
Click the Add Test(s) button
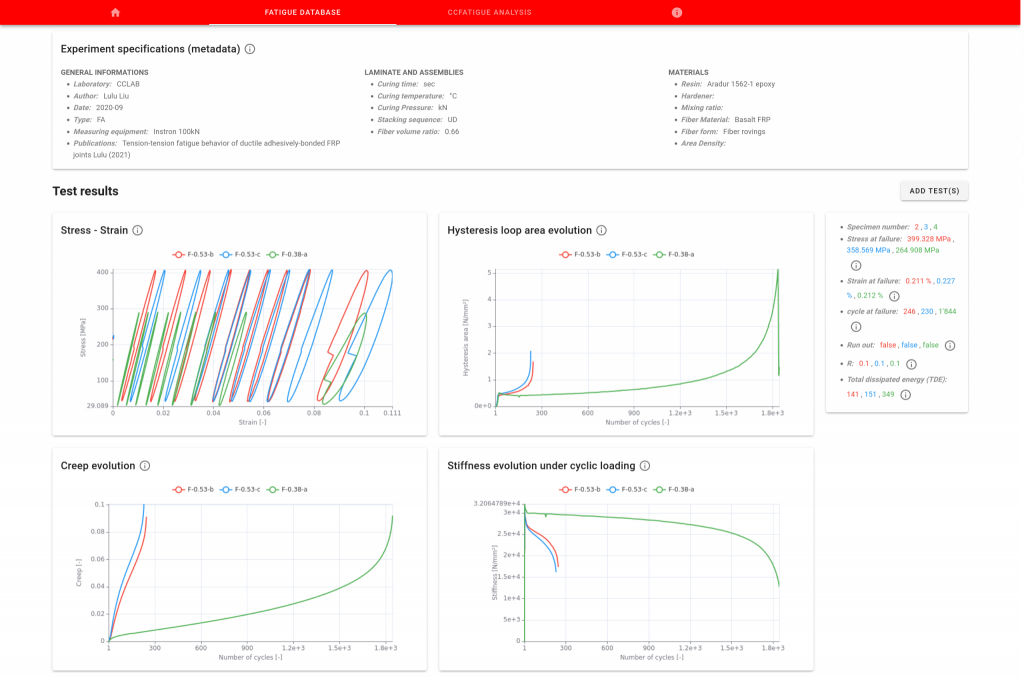934,191
